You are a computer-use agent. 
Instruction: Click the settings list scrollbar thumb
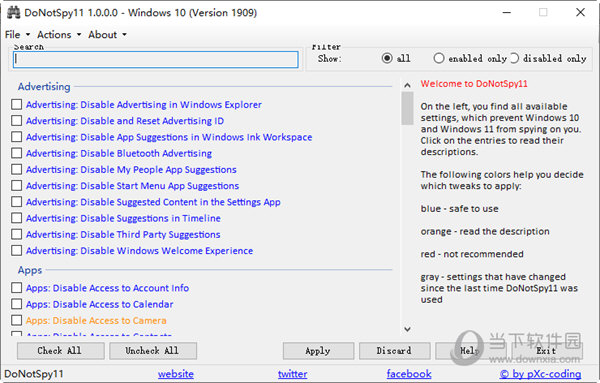click(408, 108)
